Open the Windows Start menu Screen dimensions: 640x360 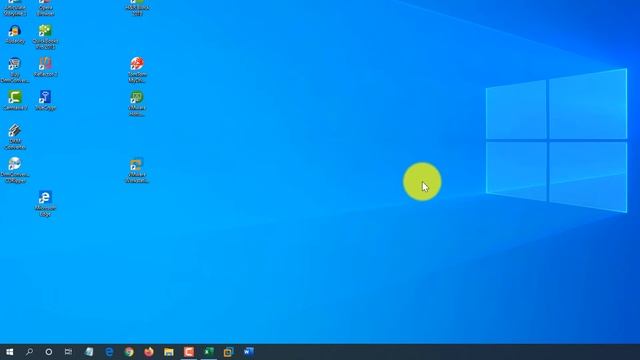[x=10, y=351]
